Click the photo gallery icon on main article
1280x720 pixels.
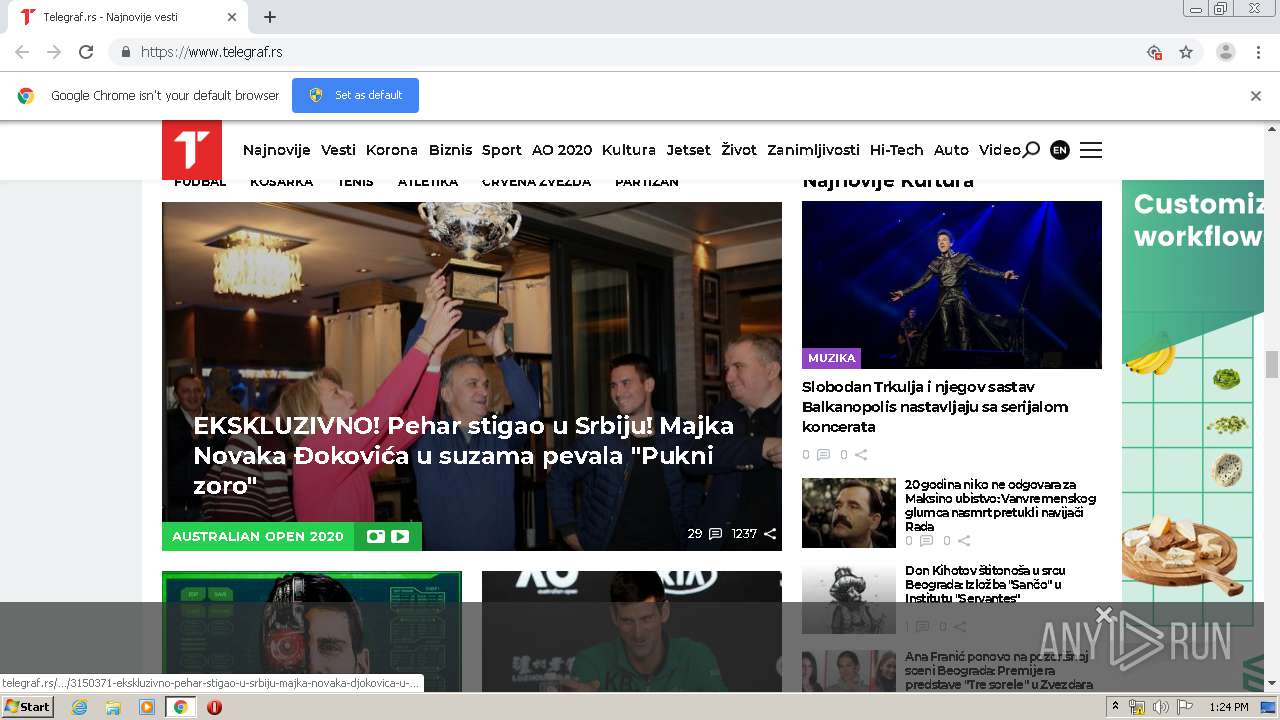tap(376, 536)
